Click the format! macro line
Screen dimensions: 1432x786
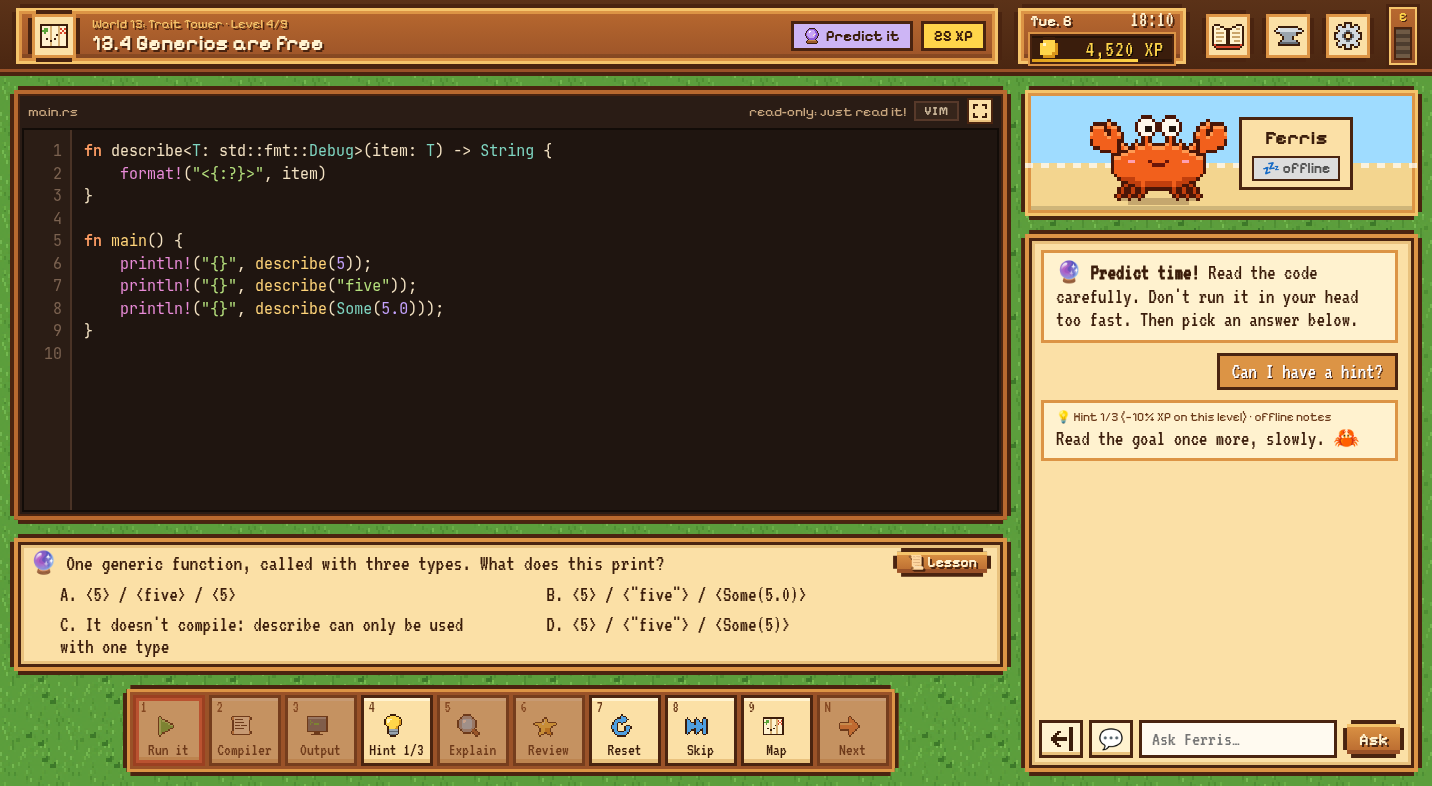point(223,173)
